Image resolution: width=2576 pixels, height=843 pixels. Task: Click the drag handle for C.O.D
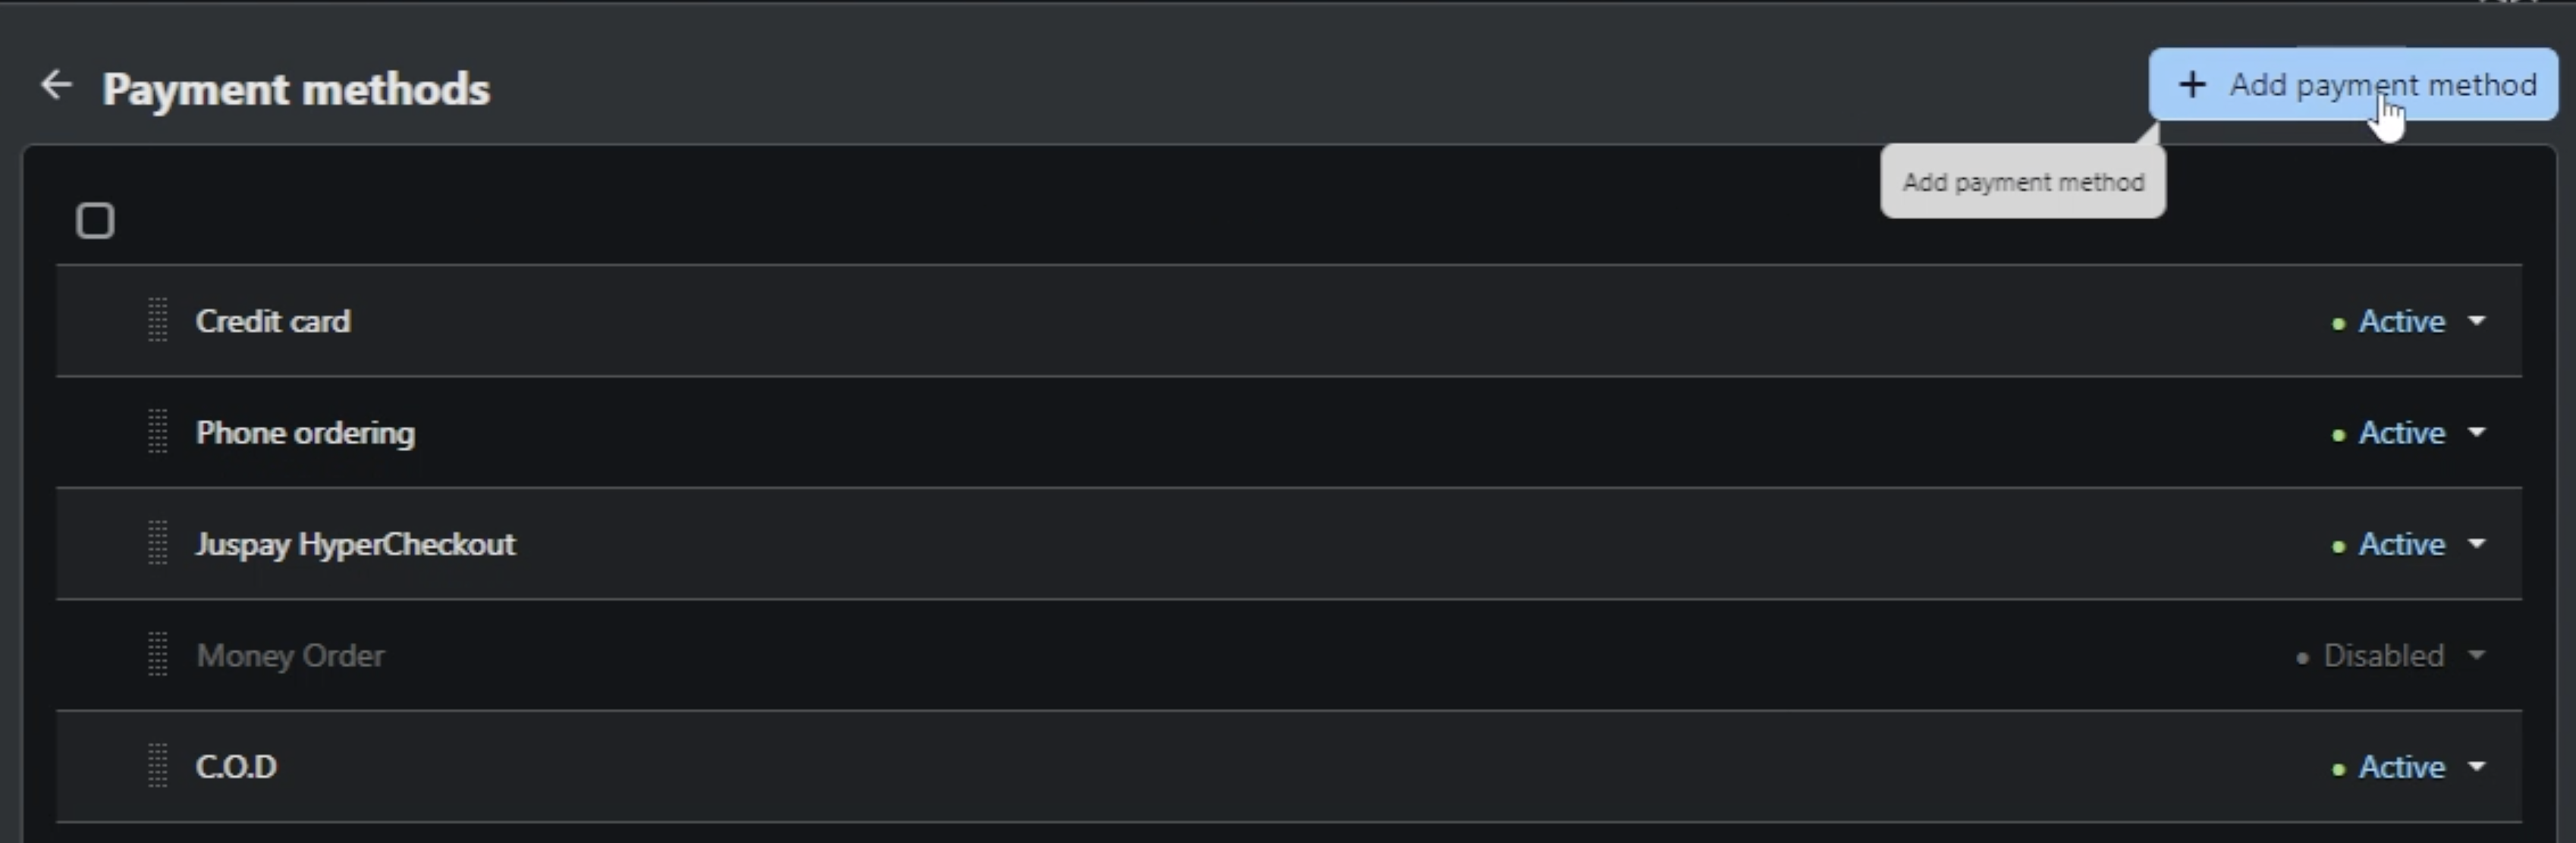[x=158, y=767]
